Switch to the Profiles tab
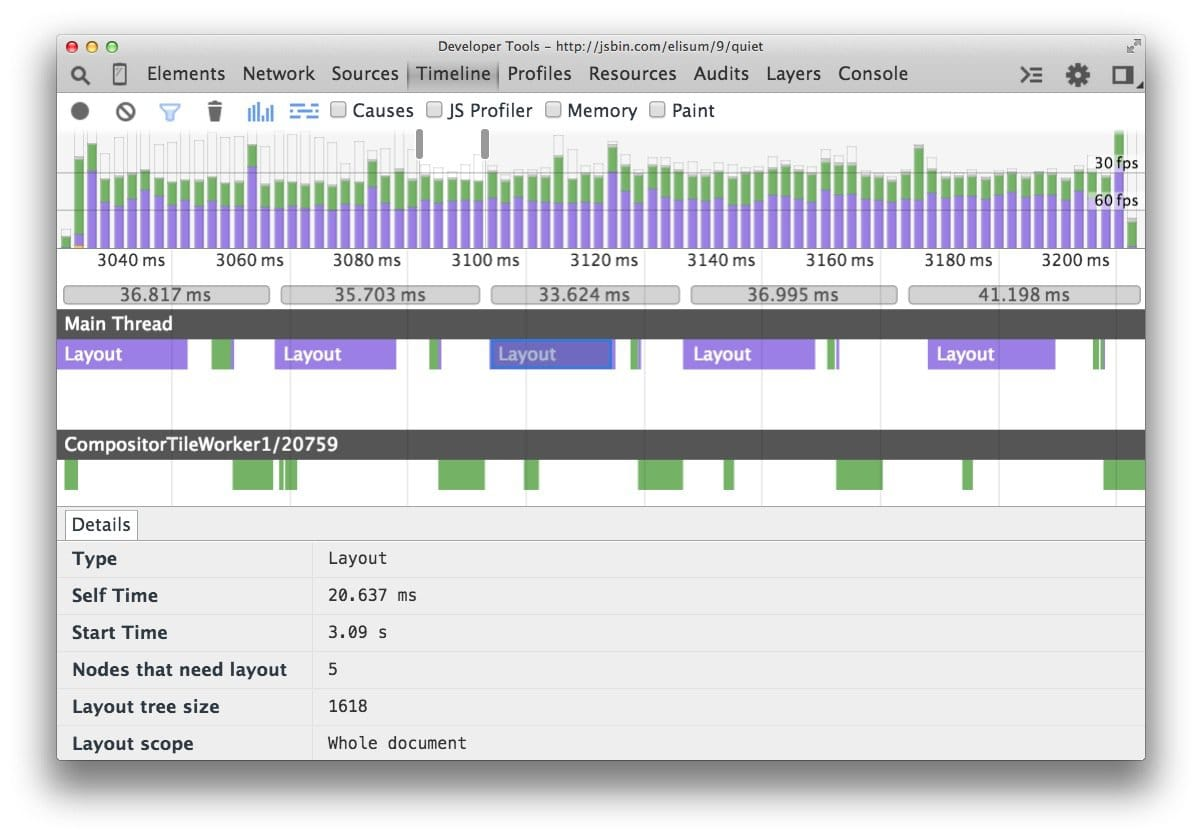This screenshot has width=1202, height=839. 540,74
